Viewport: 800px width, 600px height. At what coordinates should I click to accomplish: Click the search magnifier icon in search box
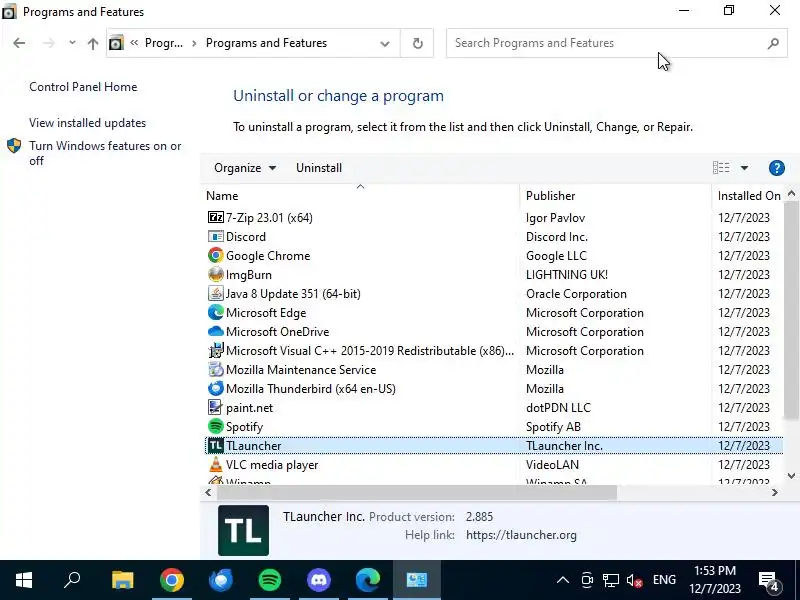(x=773, y=43)
